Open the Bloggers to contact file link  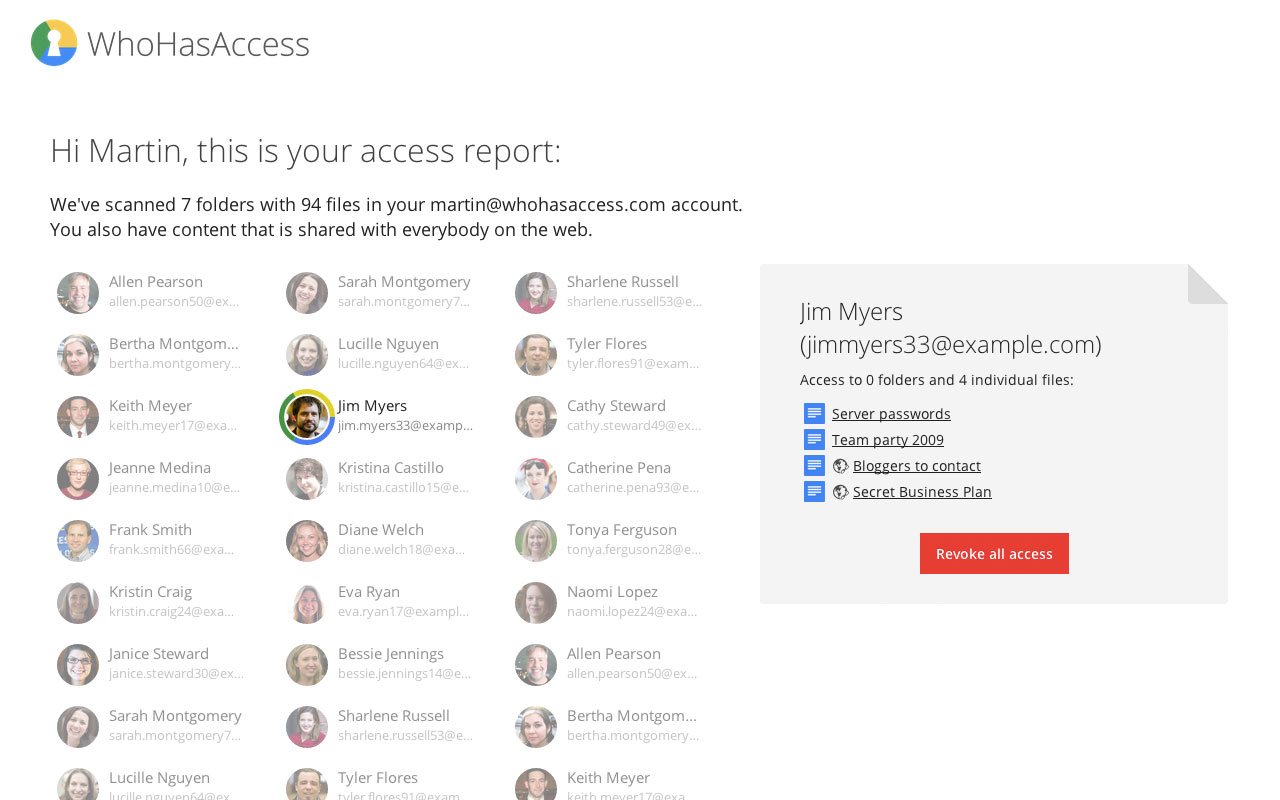916,465
